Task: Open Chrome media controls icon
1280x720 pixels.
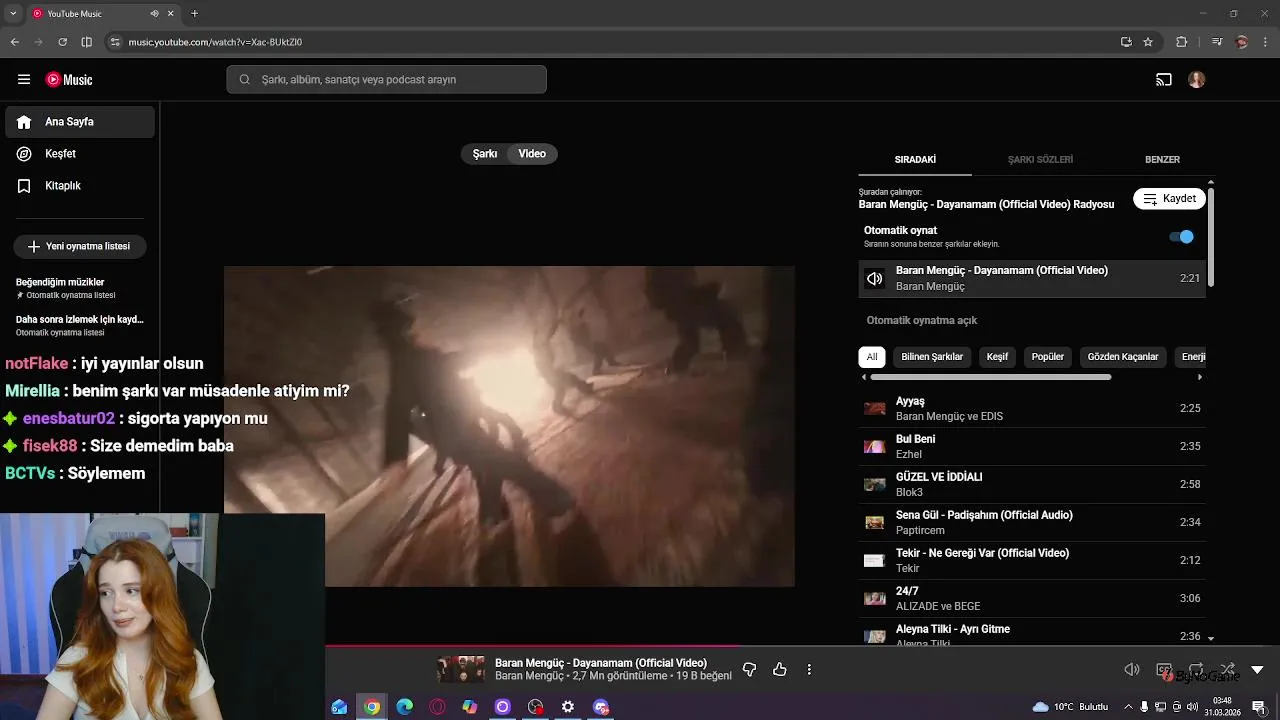Action: click(1216, 42)
